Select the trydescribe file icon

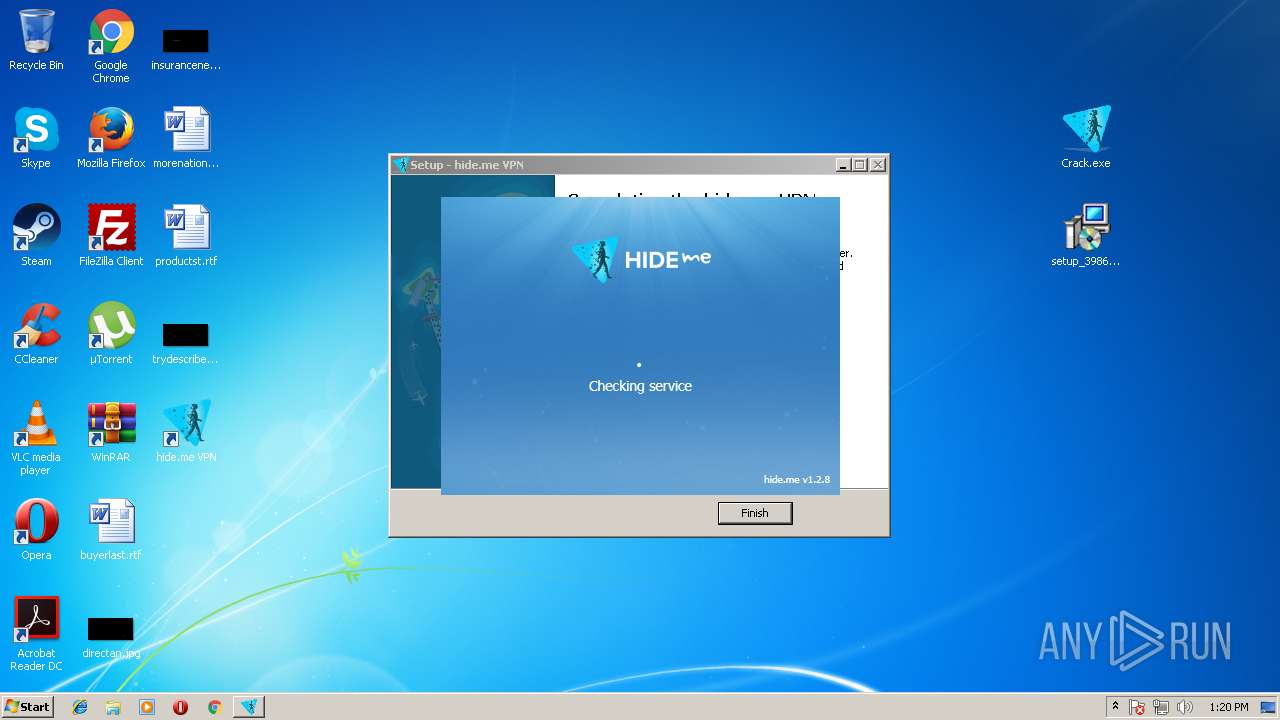pos(186,343)
